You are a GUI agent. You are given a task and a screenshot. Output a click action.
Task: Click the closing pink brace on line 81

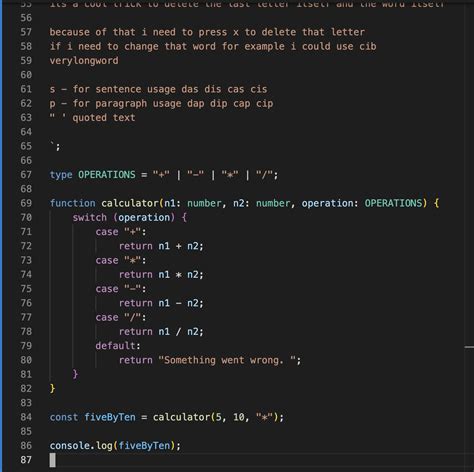coord(75,374)
